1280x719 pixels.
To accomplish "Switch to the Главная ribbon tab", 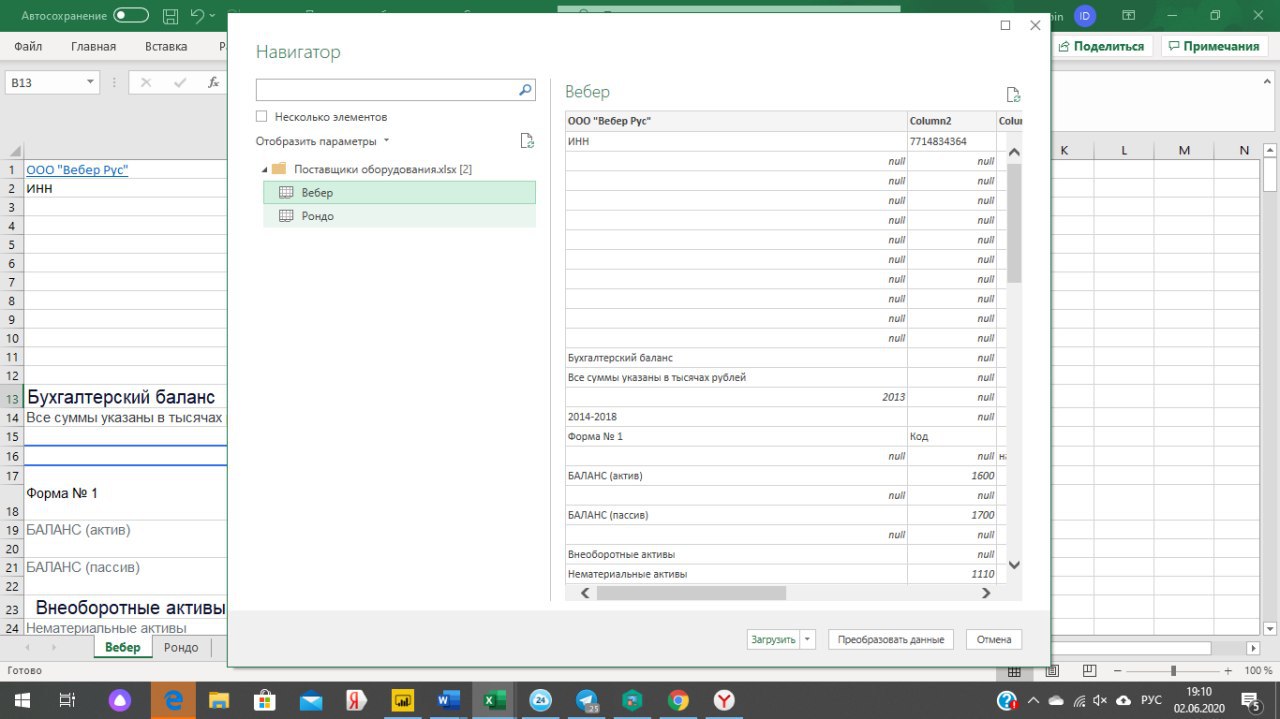I will [93, 46].
